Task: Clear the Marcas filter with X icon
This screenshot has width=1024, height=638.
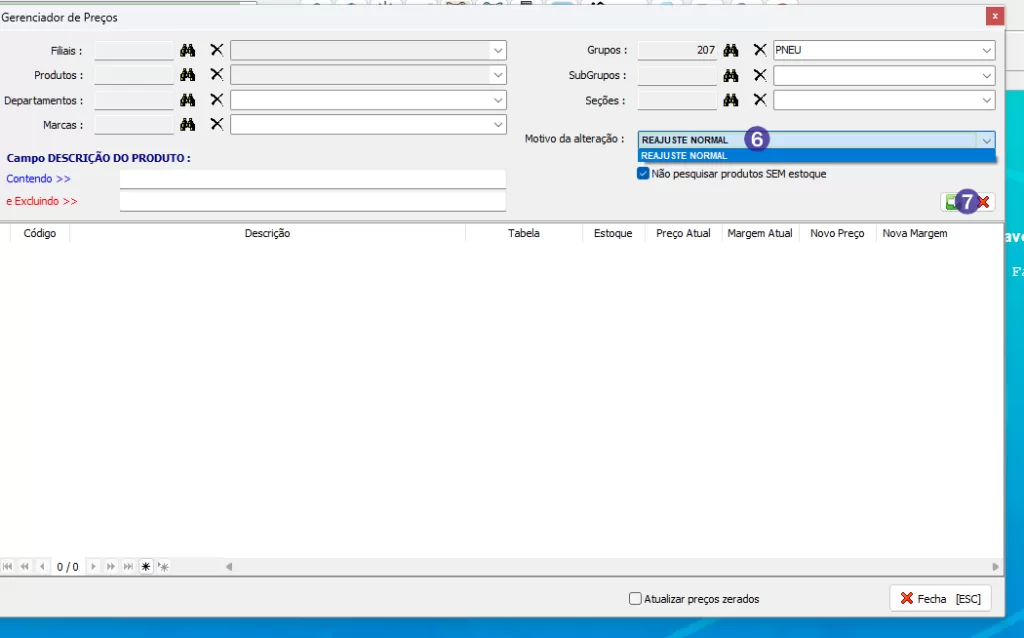Action: (216, 124)
